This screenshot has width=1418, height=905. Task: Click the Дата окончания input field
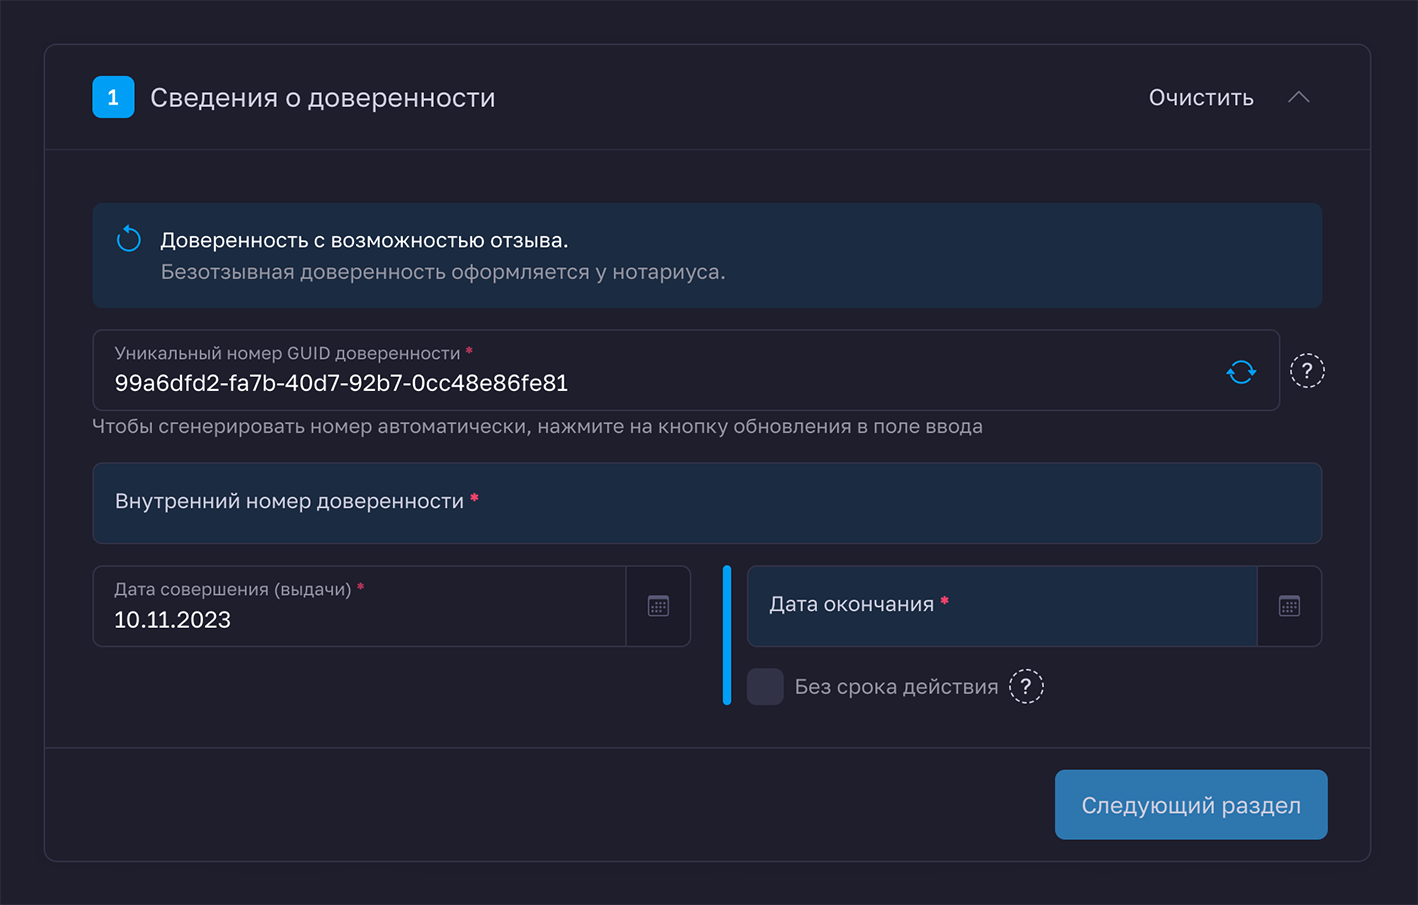point(1002,606)
